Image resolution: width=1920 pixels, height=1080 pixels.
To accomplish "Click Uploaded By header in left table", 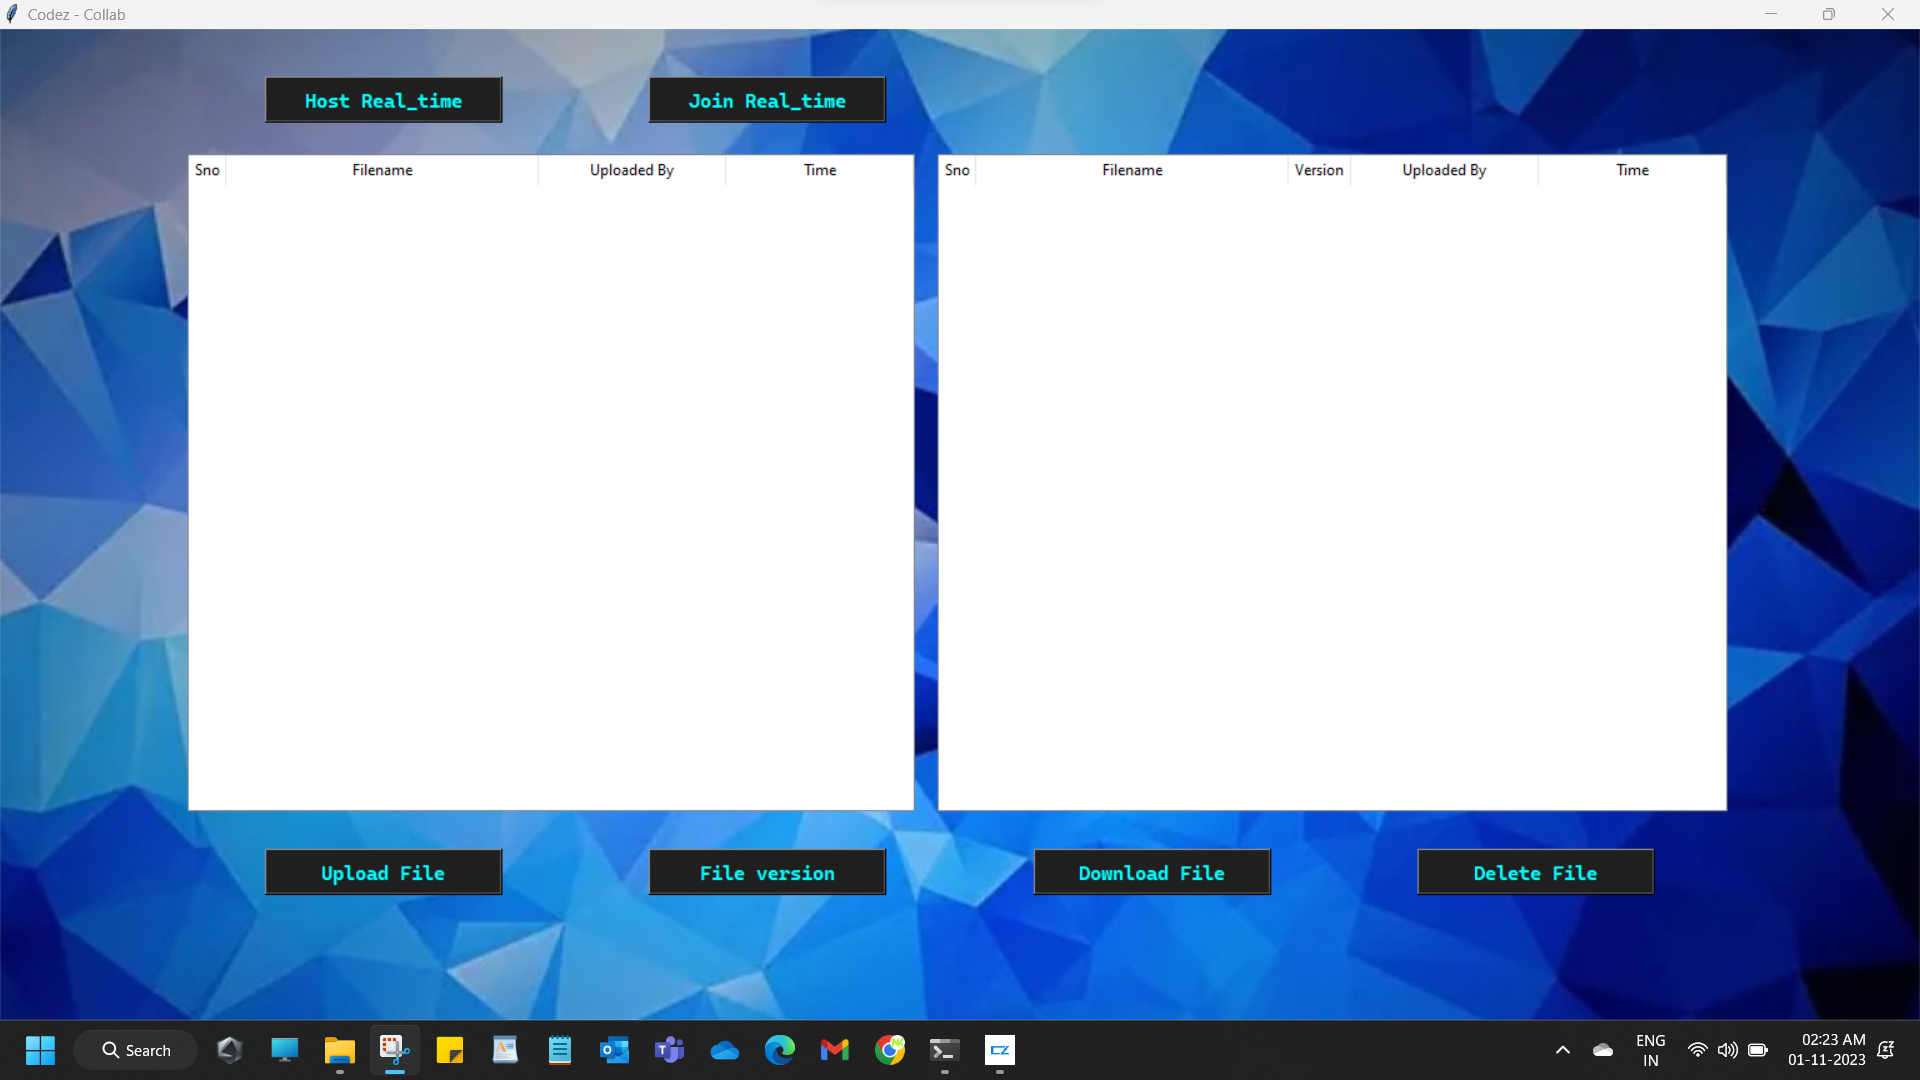I will (x=631, y=170).
